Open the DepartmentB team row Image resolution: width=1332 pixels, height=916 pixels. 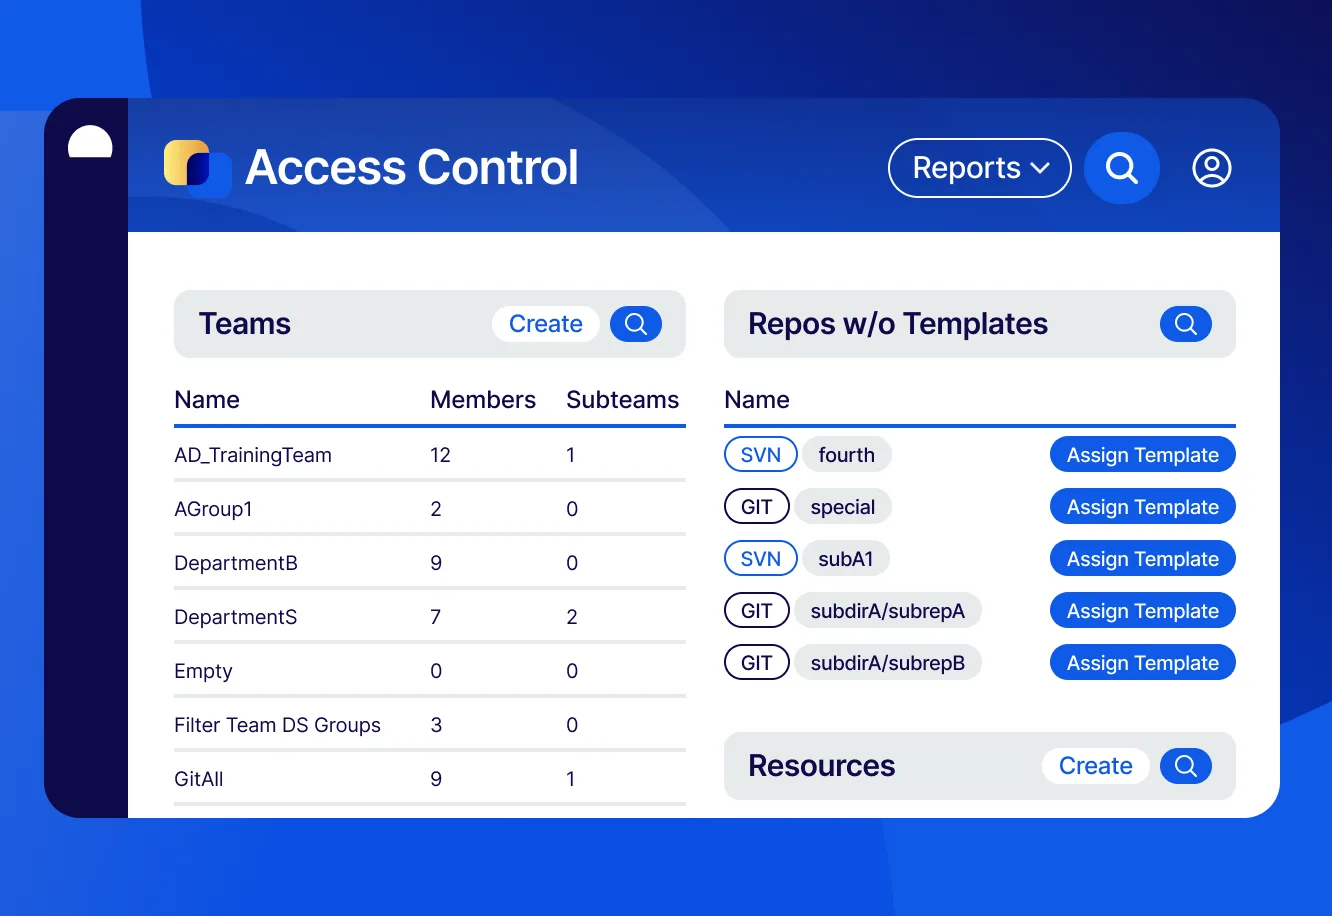pyautogui.click(x=430, y=563)
